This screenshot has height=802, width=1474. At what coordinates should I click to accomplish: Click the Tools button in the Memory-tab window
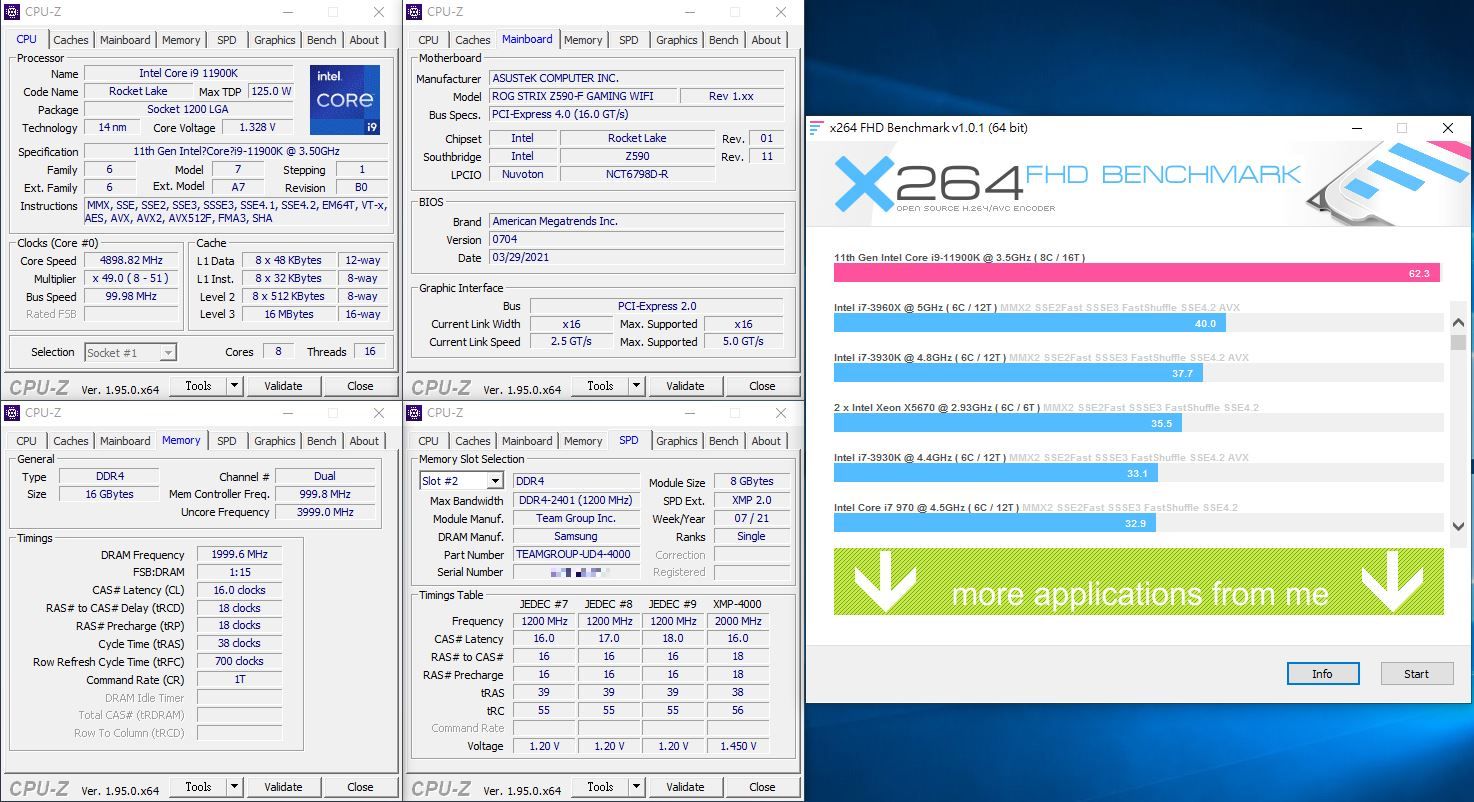[x=198, y=787]
